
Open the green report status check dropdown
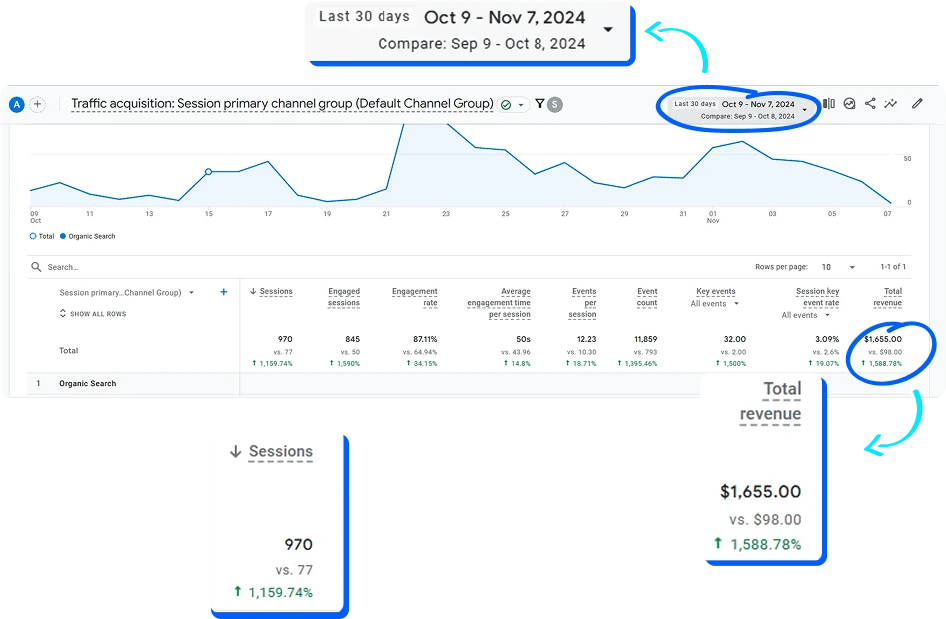pyautogui.click(x=512, y=104)
